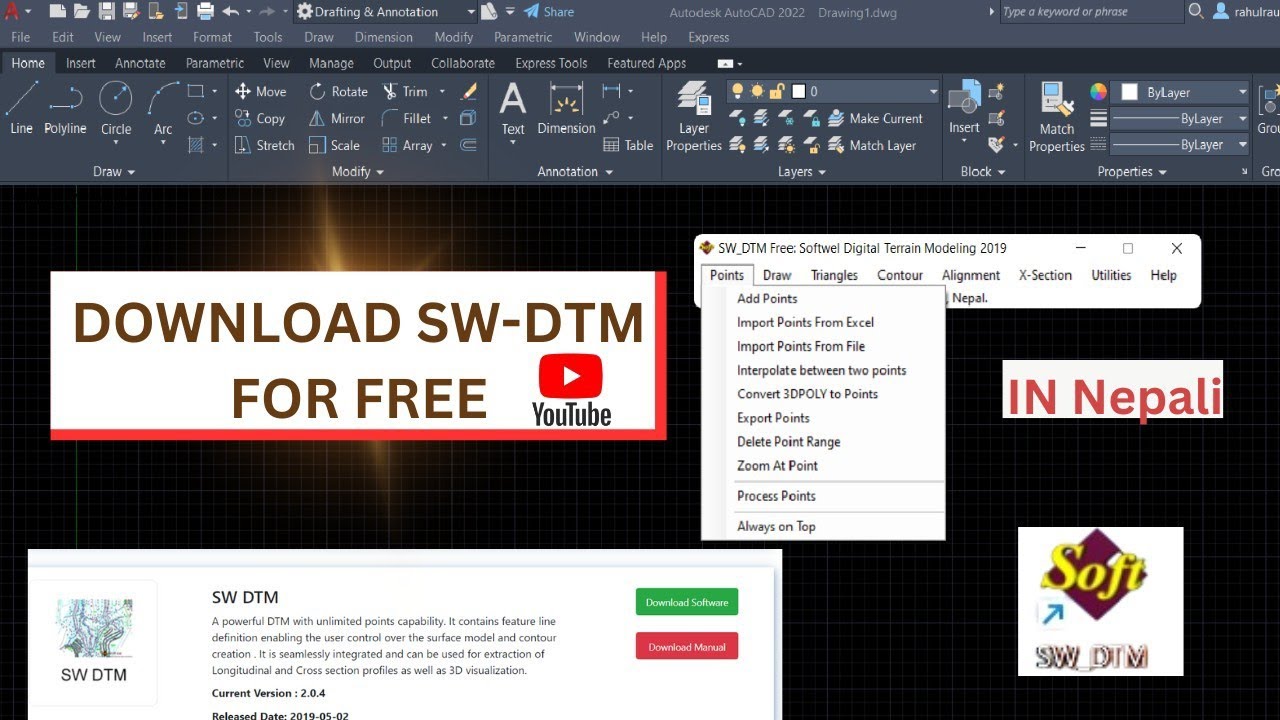Click the Open file icon in quick access toolbar
Viewport: 1280px width, 720px height.
coord(81,12)
